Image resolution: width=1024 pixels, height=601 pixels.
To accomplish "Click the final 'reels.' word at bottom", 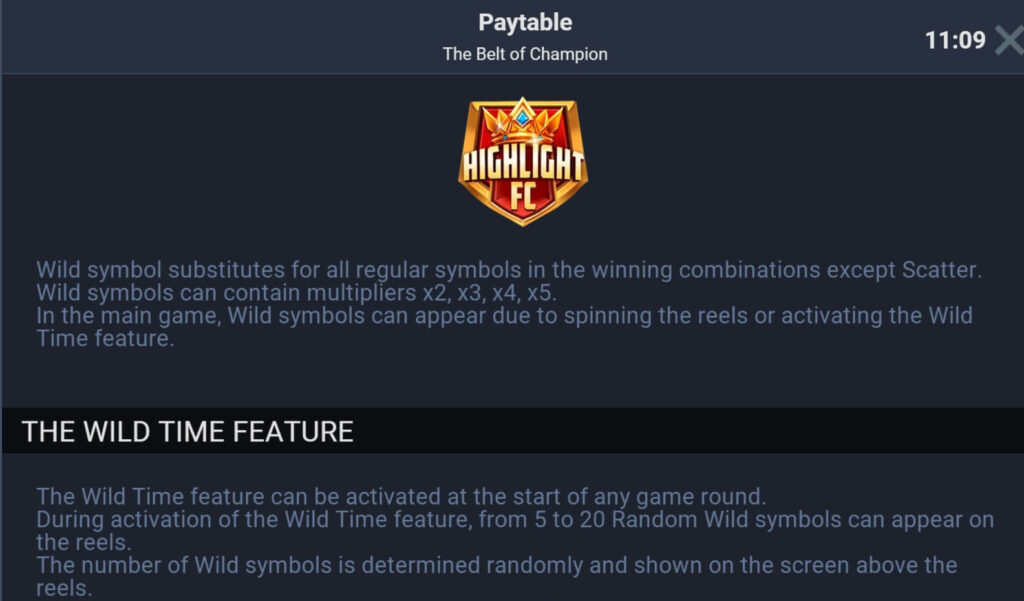I will coord(64,588).
